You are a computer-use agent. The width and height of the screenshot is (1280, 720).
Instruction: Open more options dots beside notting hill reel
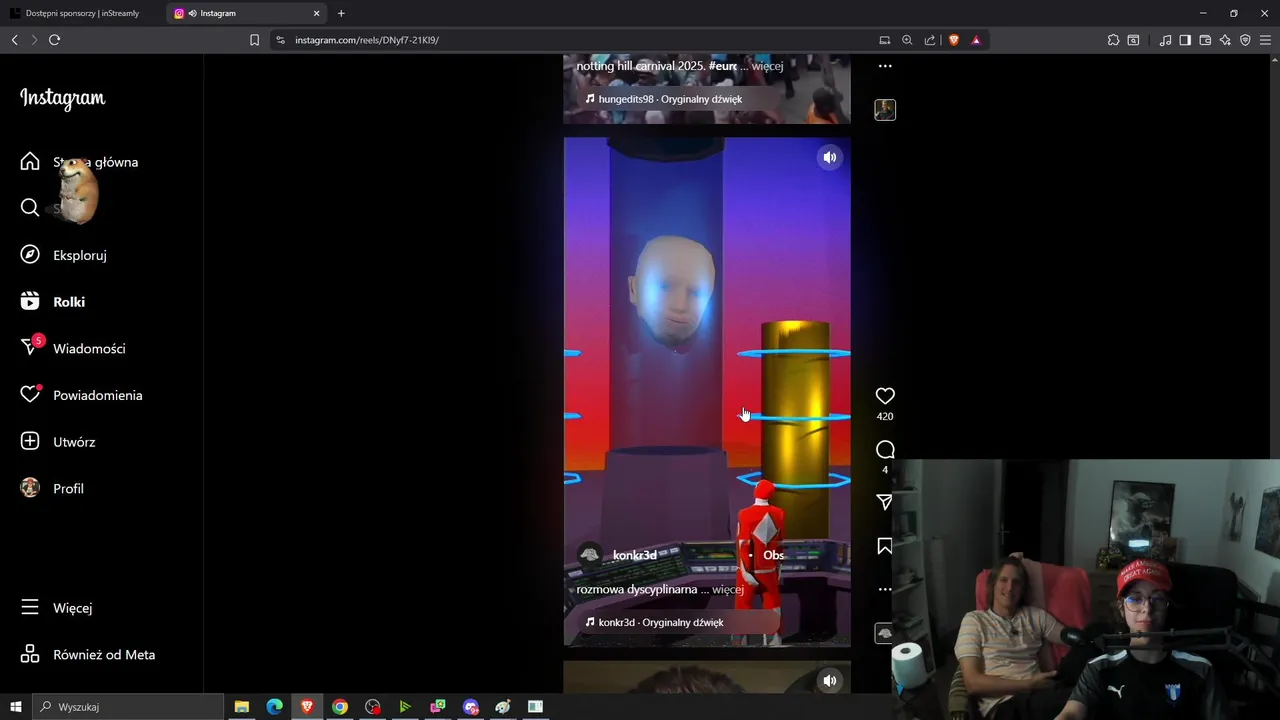(x=885, y=66)
